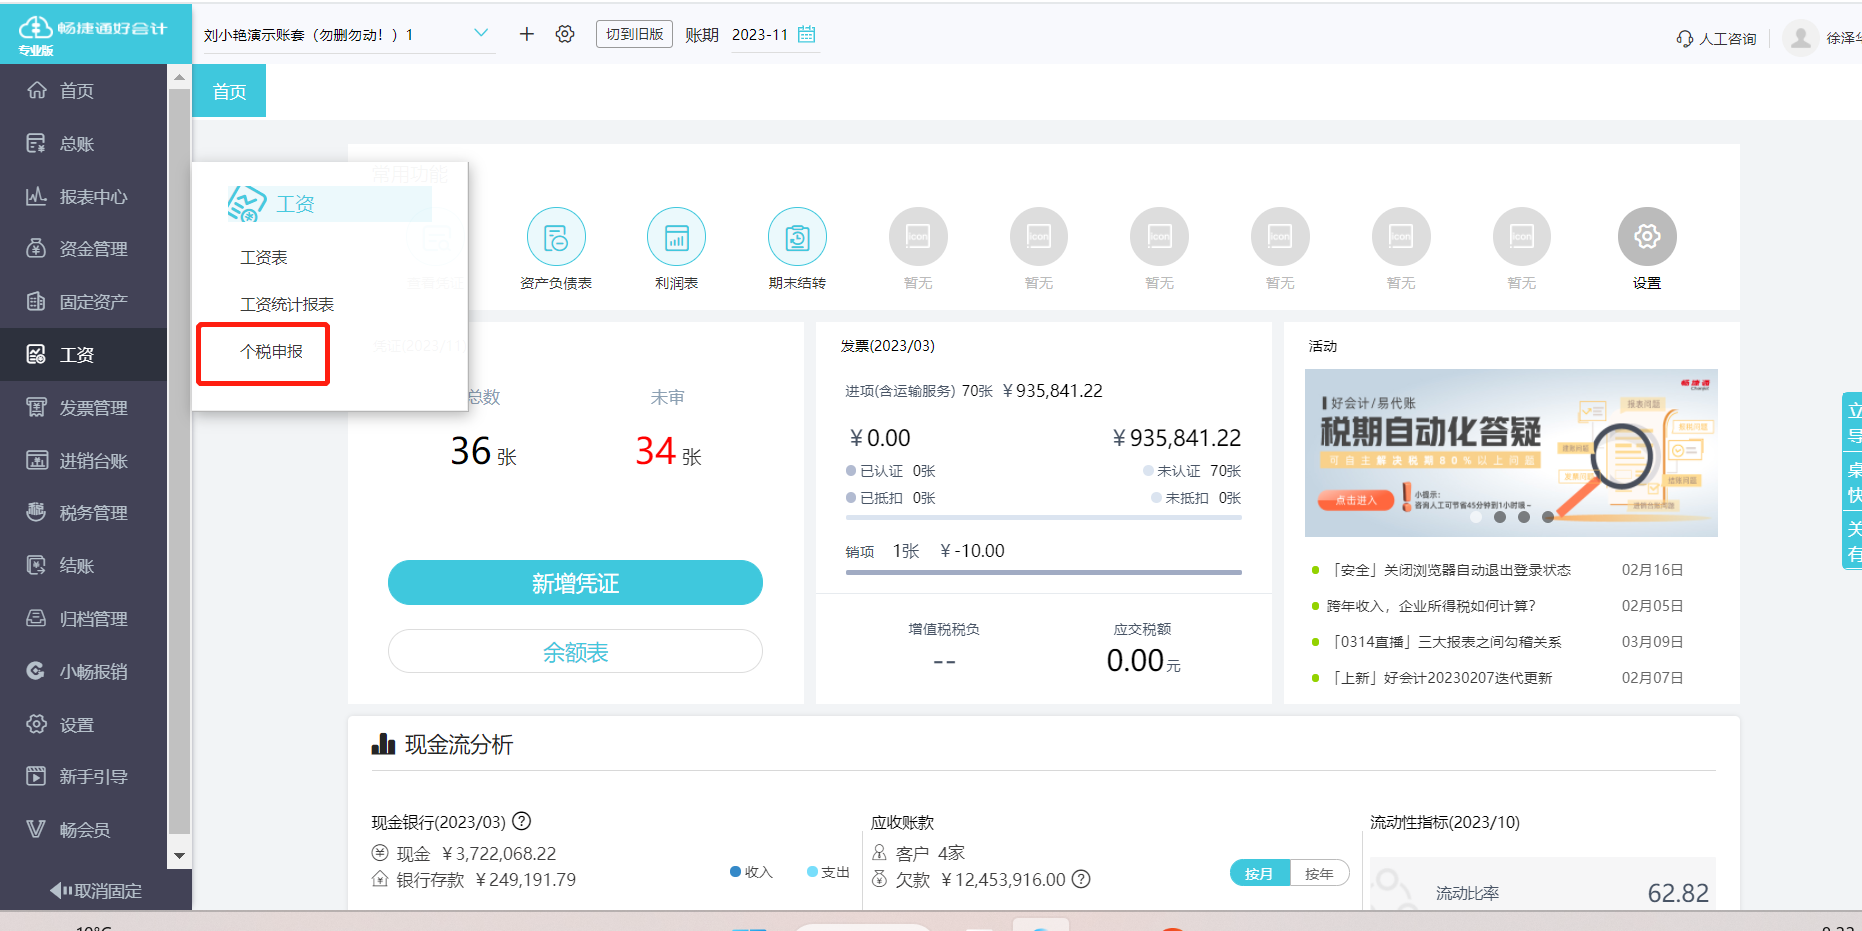Click 点击进入 on the 税期自动化答疑 banner
The width and height of the screenshot is (1862, 931).
[x=1356, y=499]
